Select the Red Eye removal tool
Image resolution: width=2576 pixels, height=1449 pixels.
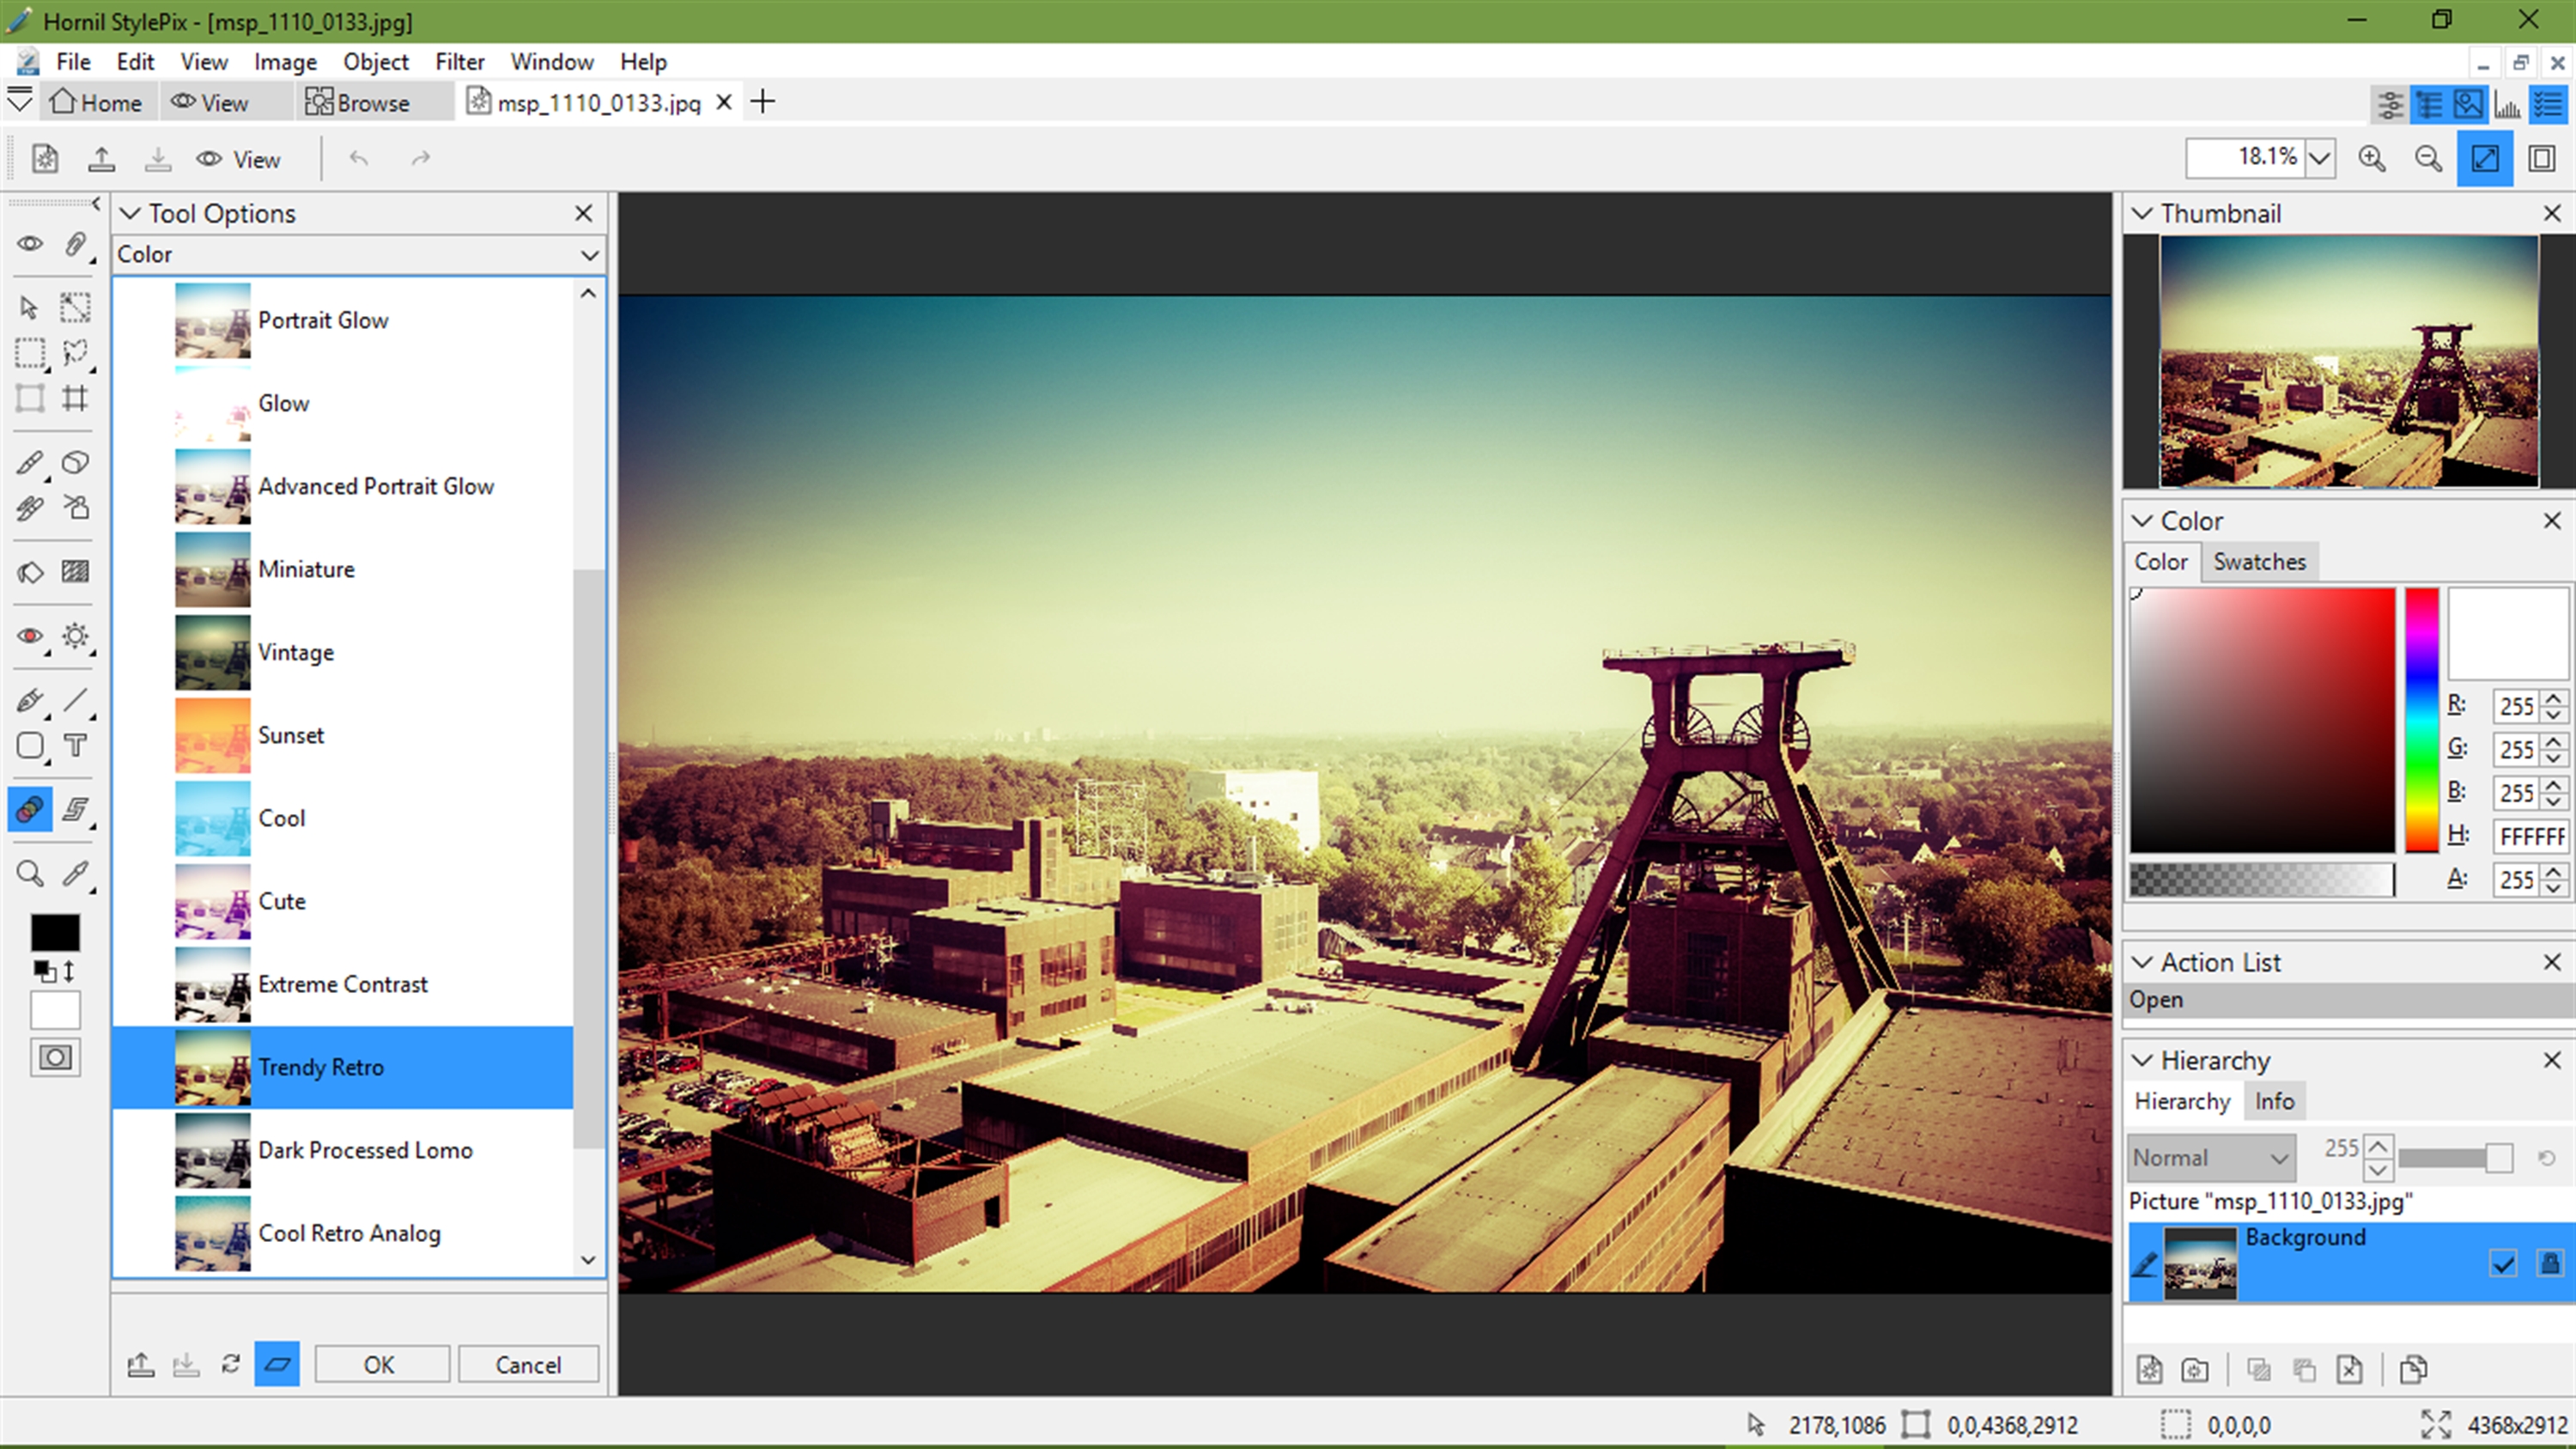(x=30, y=636)
